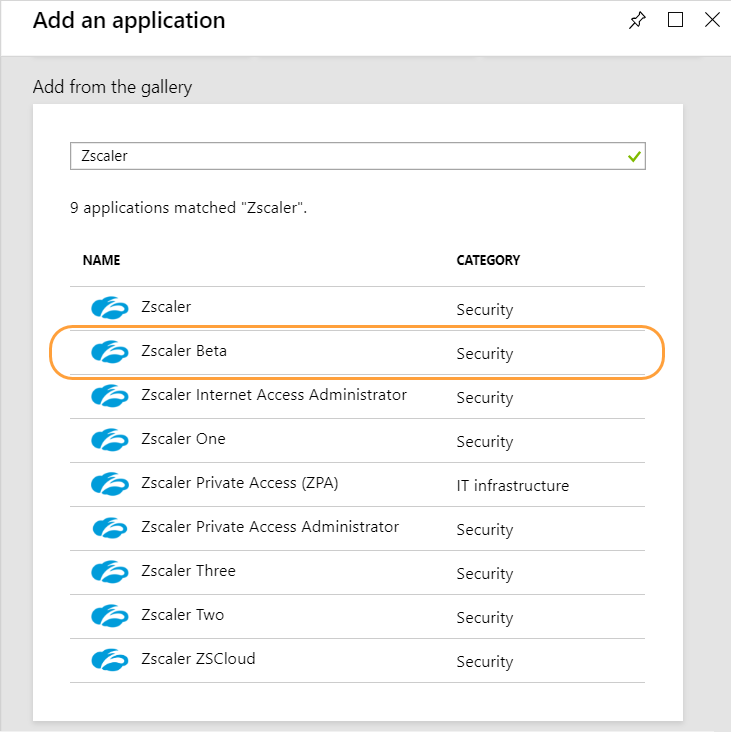The height and width of the screenshot is (732, 731).
Task: Select the Zscaler ZSCloud application name
Action: pyautogui.click(x=198, y=659)
